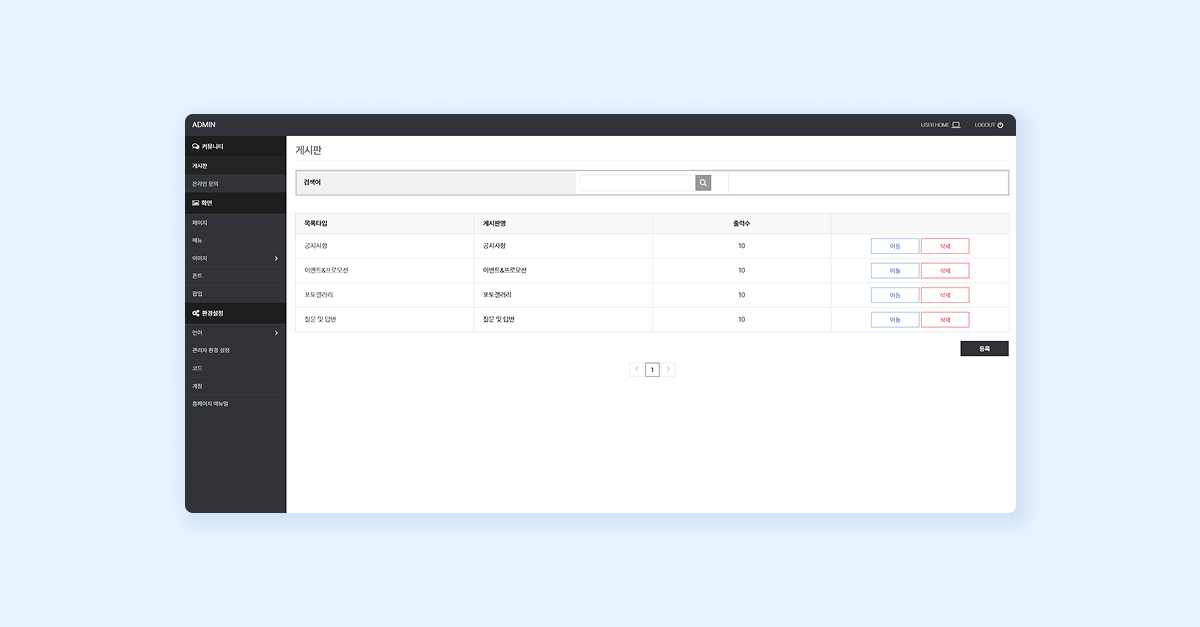Open 홈페이지 매뉴얼 in the sidebar
The height and width of the screenshot is (627, 1200).
click(236, 403)
